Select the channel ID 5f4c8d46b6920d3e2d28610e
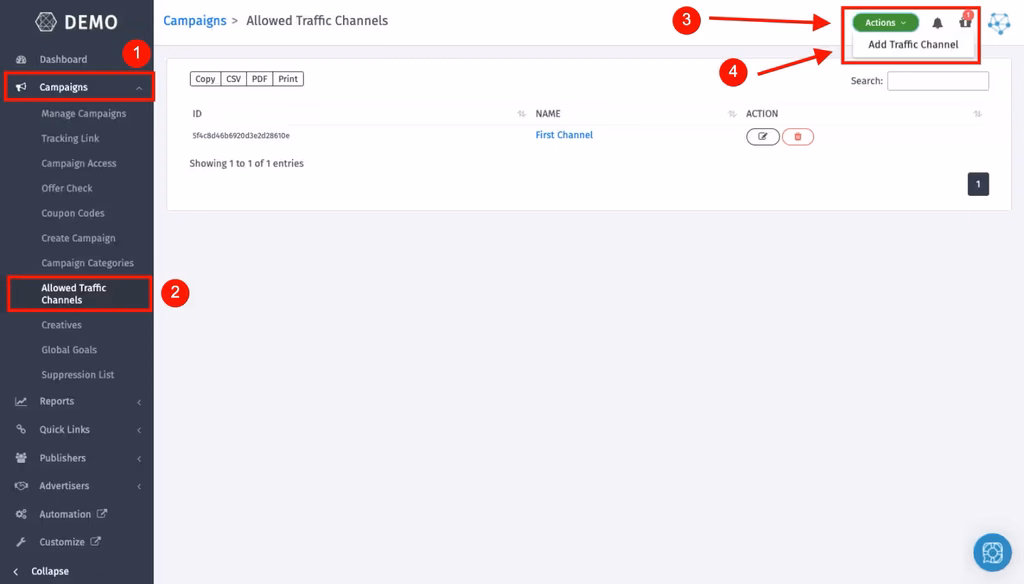This screenshot has height=584, width=1024. [x=241, y=136]
